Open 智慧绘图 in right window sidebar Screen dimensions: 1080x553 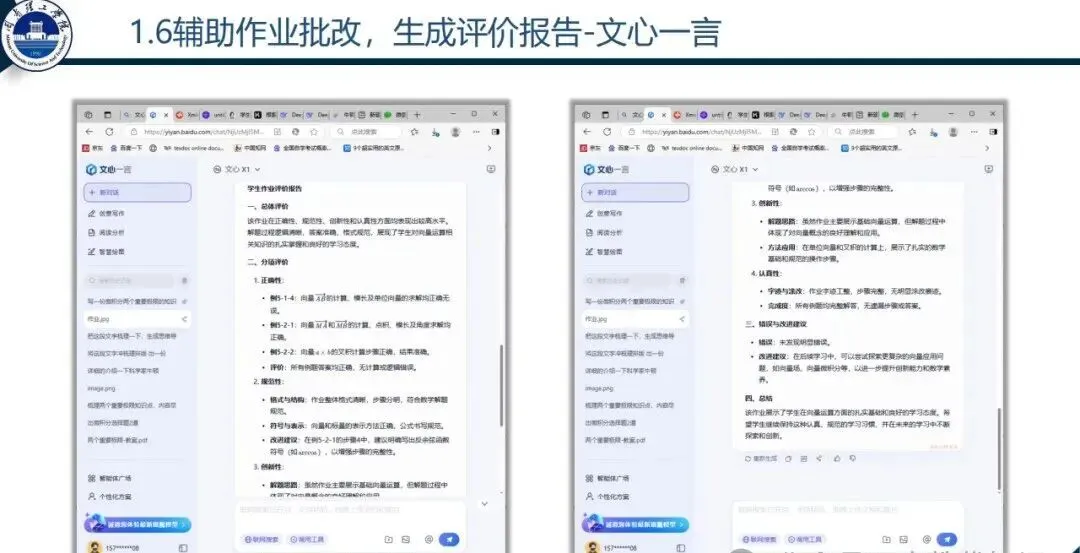point(604,252)
